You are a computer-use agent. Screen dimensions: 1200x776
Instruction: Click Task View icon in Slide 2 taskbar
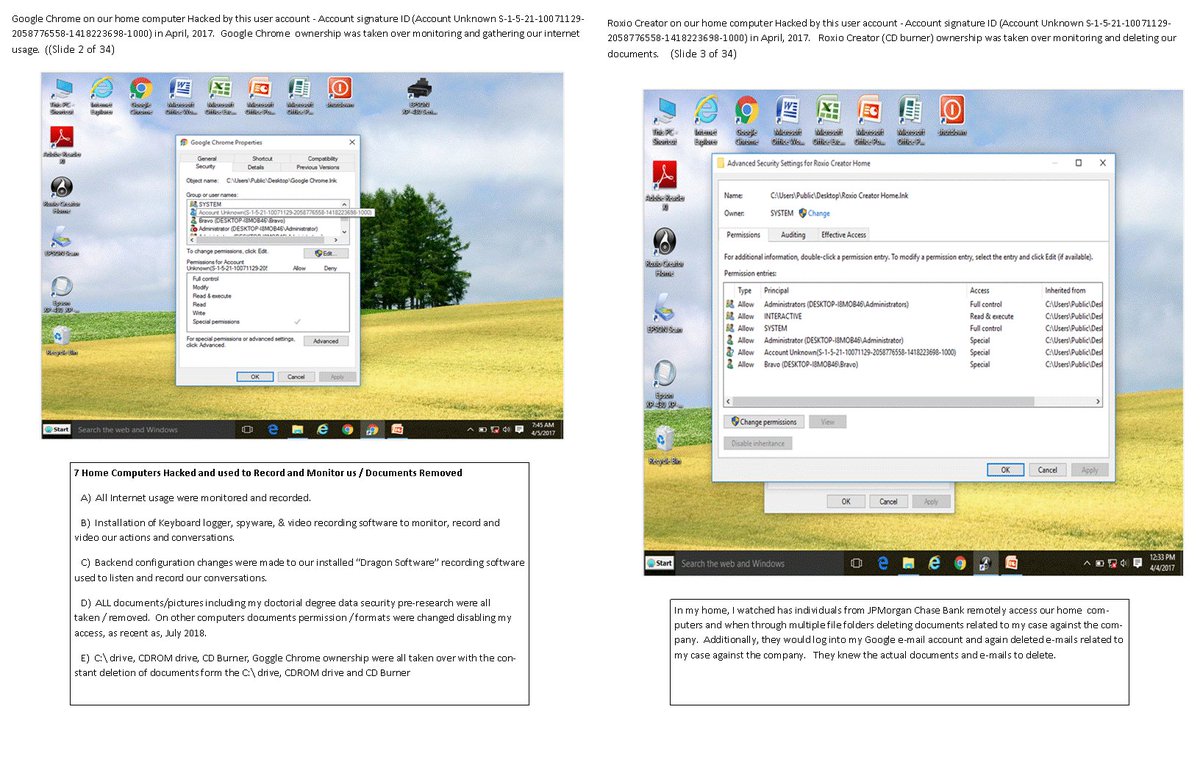click(247, 429)
